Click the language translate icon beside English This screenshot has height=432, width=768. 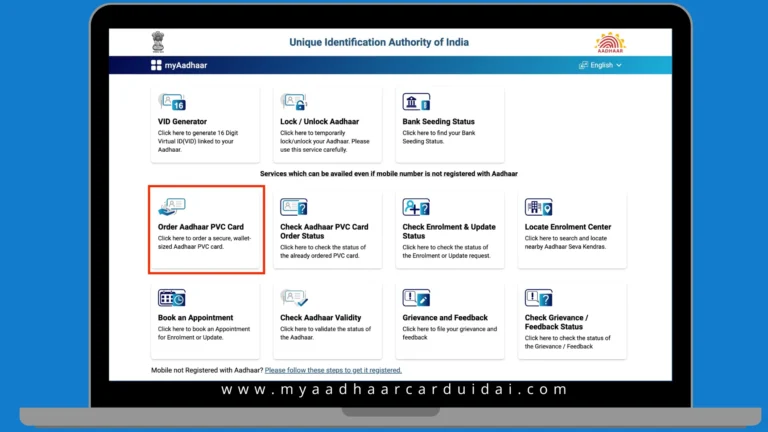click(x=583, y=65)
